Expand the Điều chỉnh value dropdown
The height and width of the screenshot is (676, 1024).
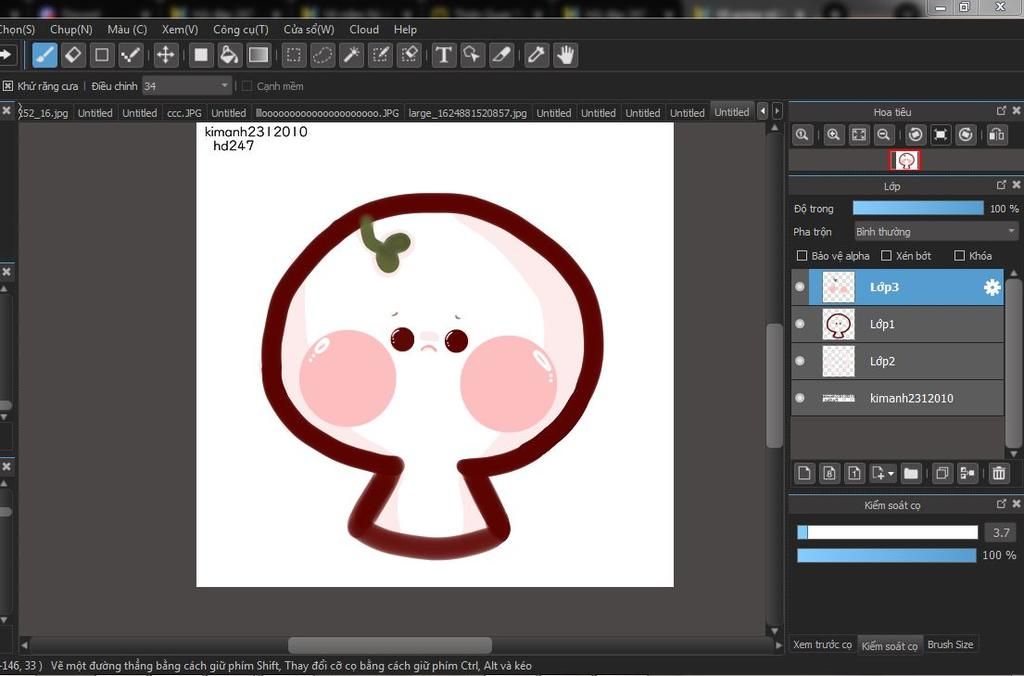[x=224, y=87]
